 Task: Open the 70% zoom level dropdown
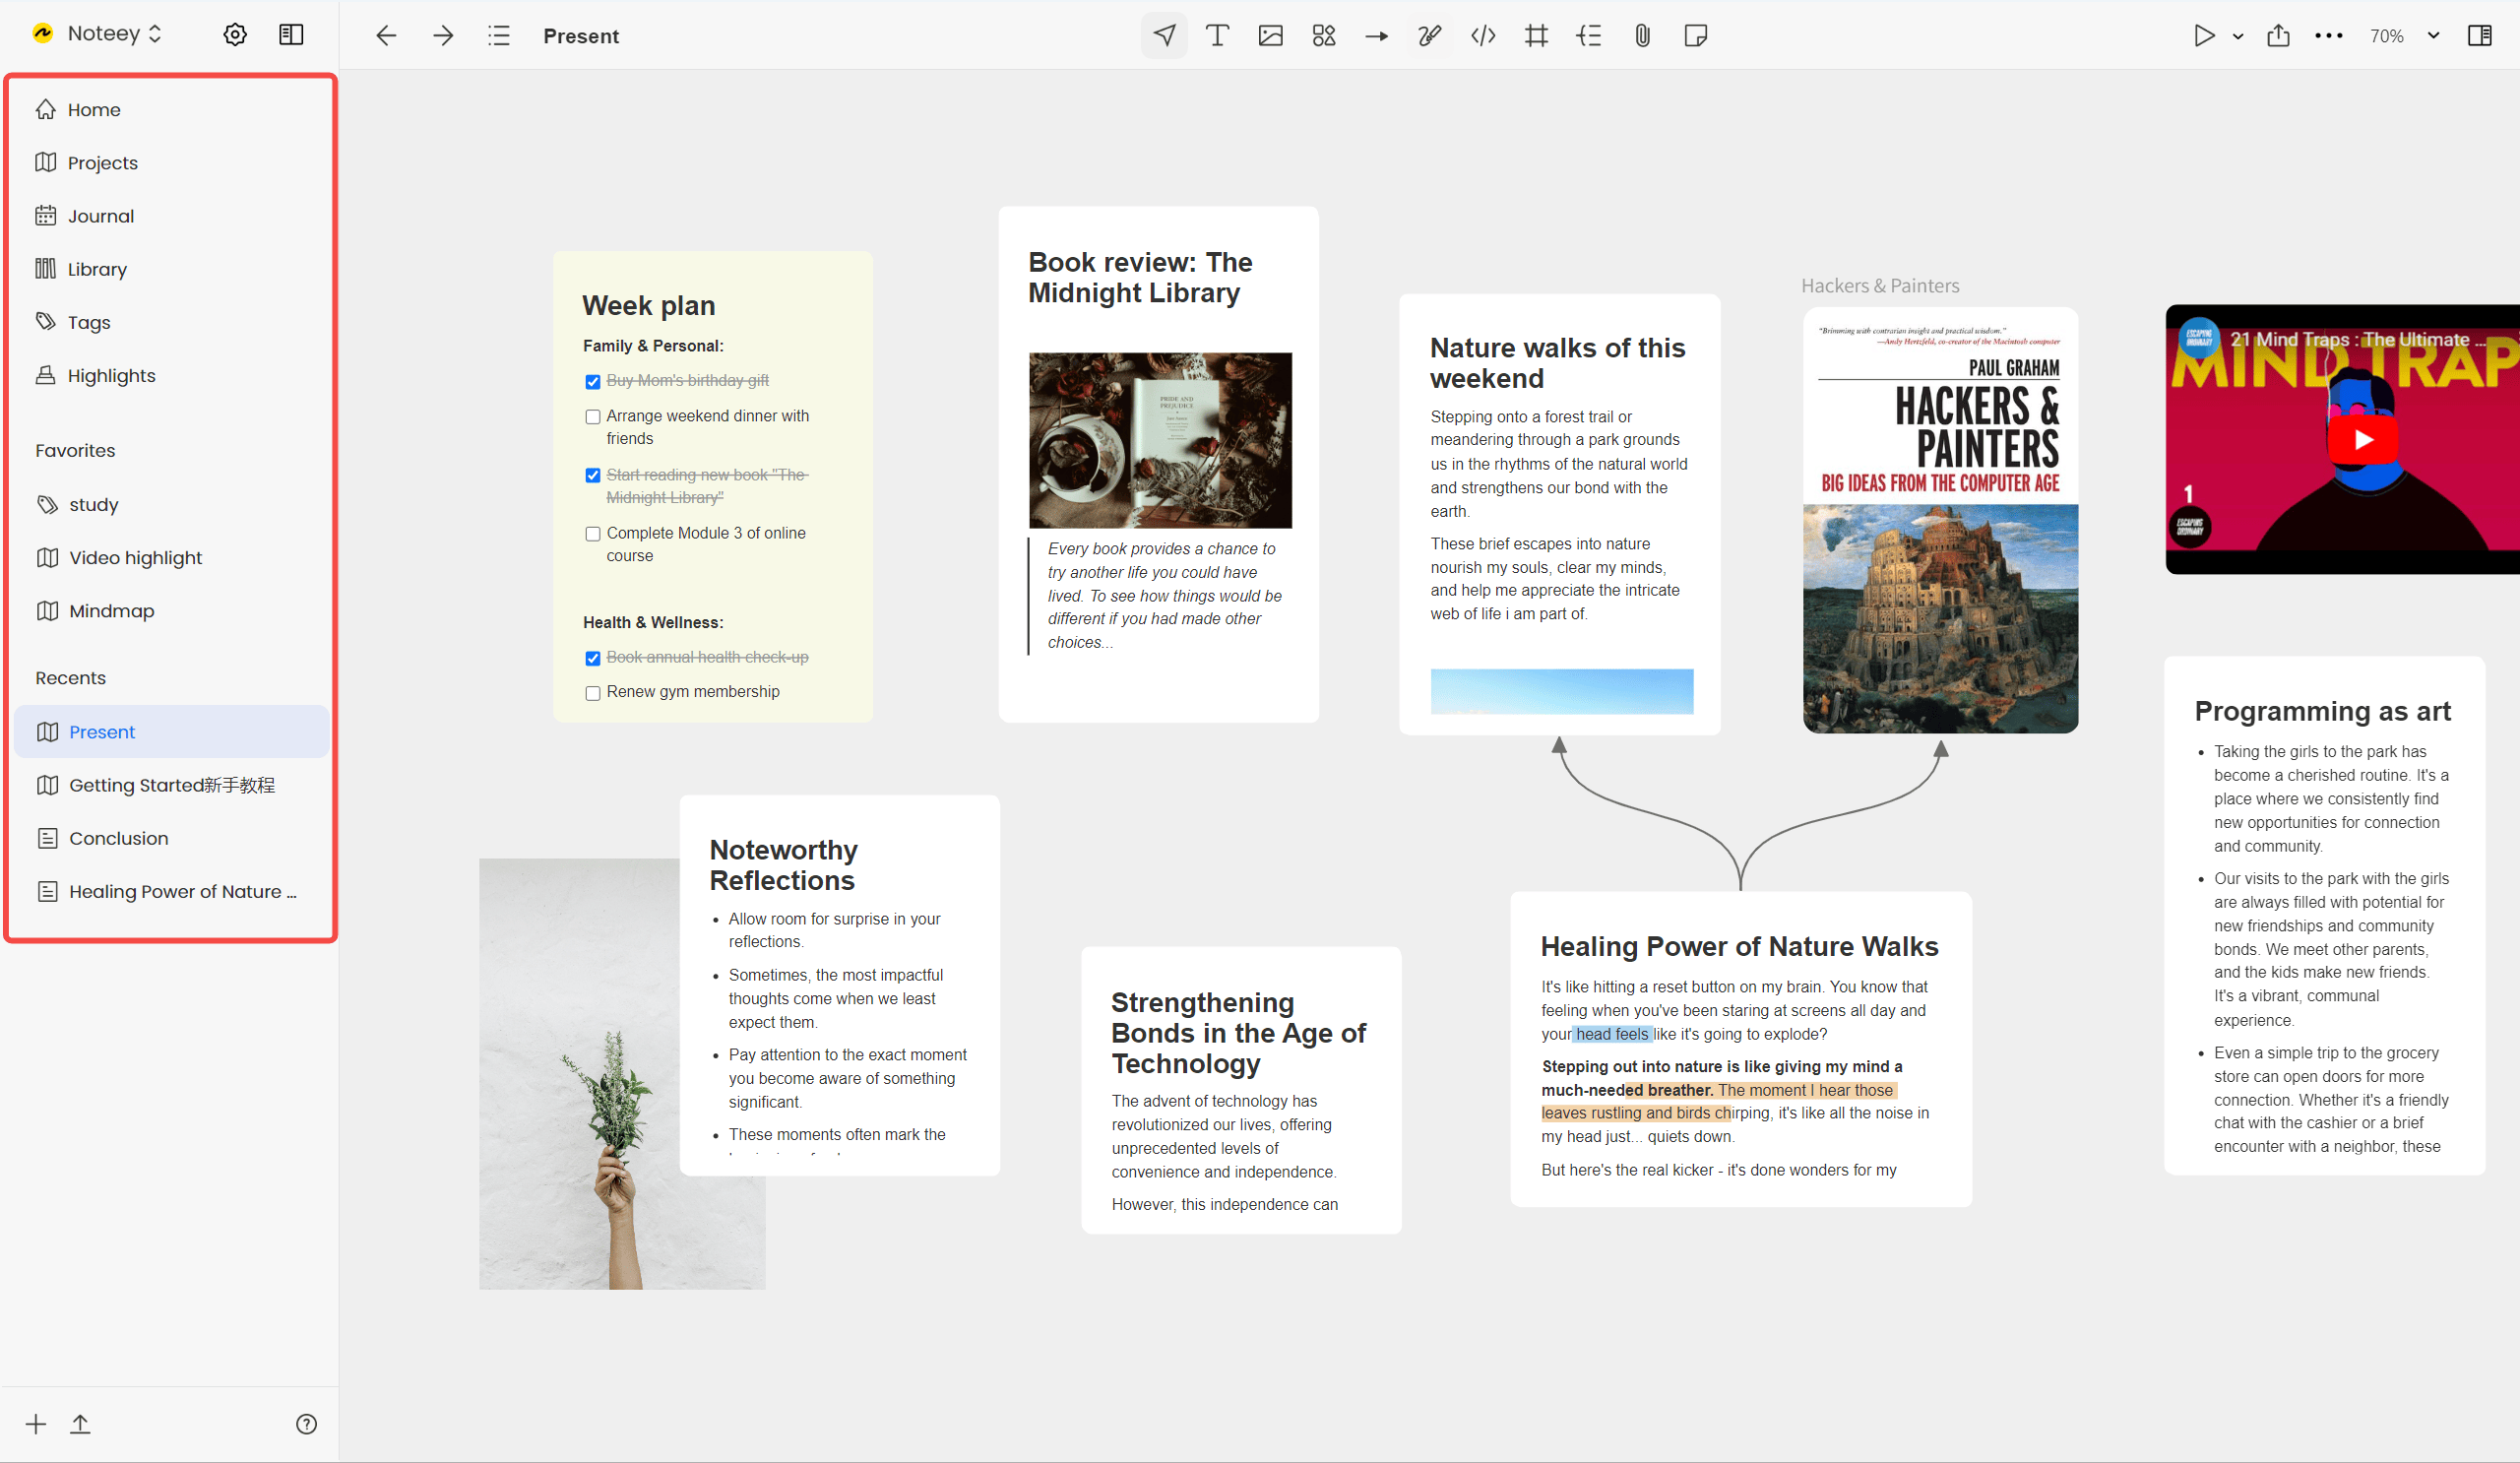click(2404, 36)
